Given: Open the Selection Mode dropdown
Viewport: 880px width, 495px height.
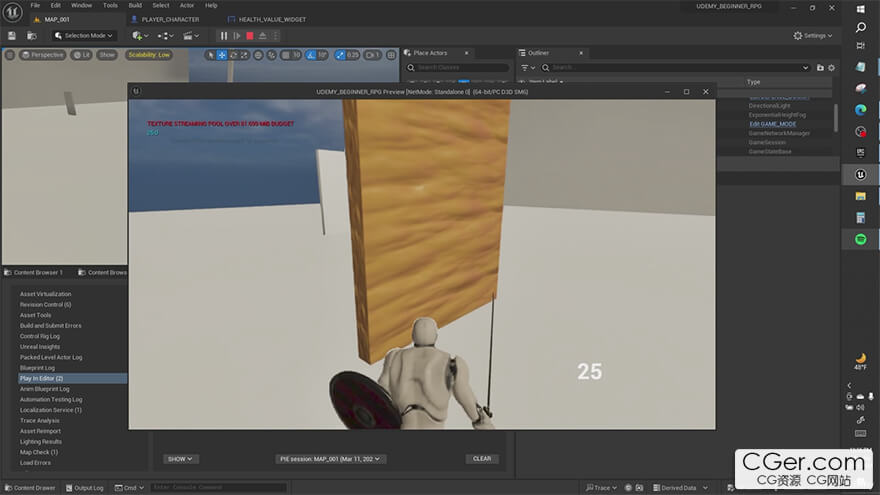Looking at the screenshot, I should pos(84,36).
